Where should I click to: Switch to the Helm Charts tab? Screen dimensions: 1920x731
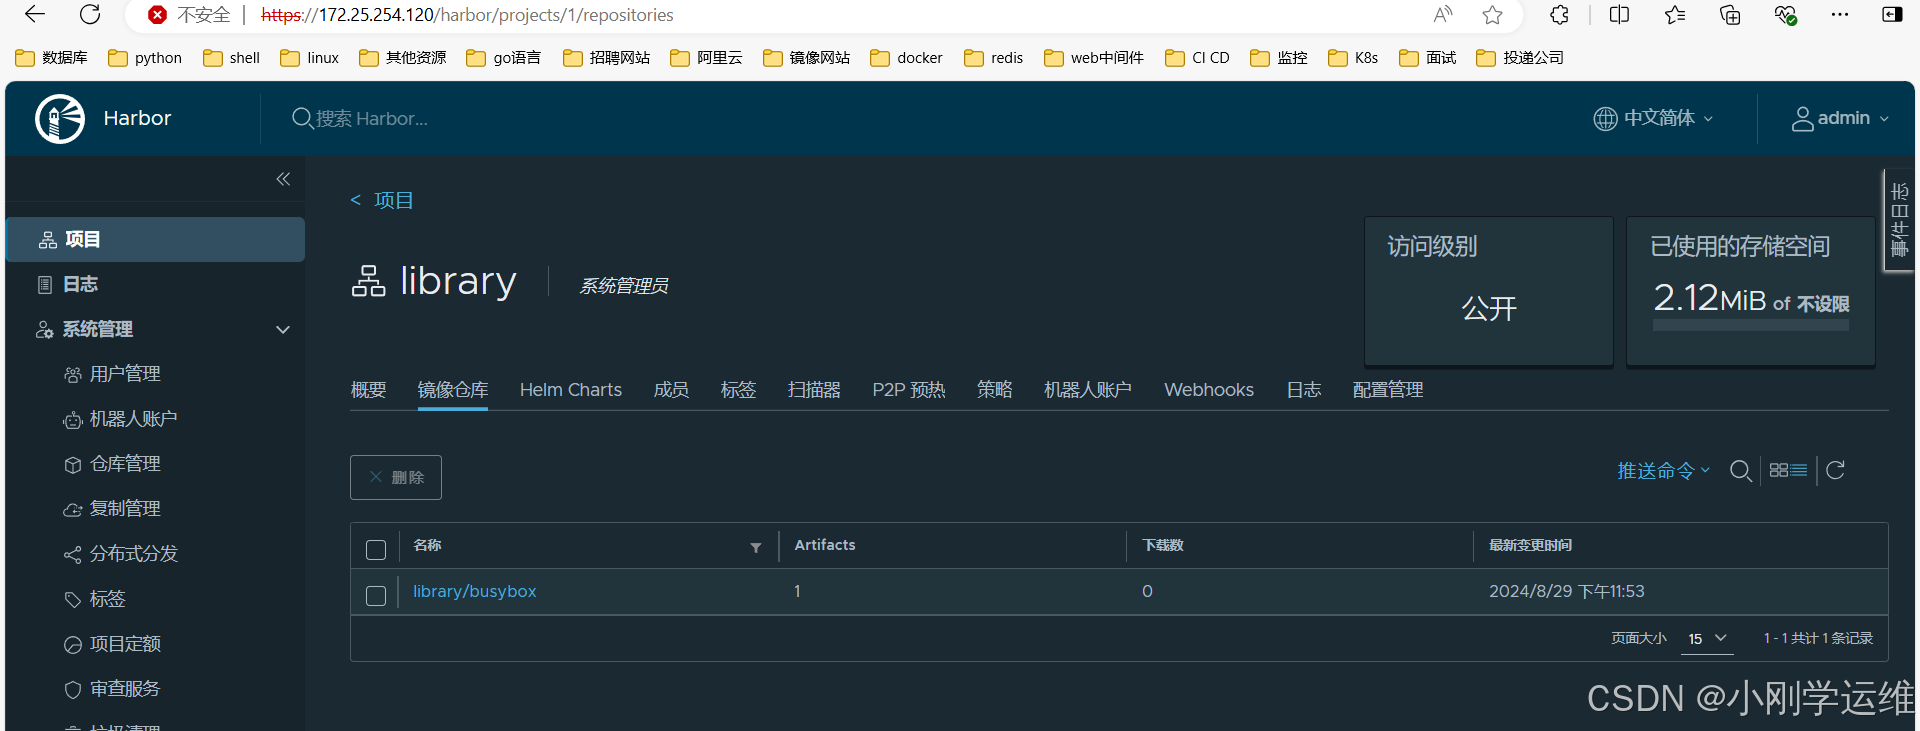(570, 390)
